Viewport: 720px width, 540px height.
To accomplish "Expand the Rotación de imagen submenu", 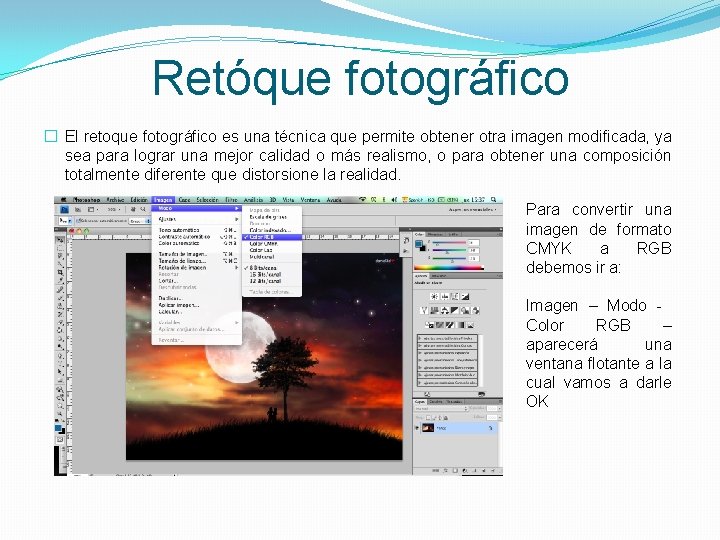I will point(197,267).
